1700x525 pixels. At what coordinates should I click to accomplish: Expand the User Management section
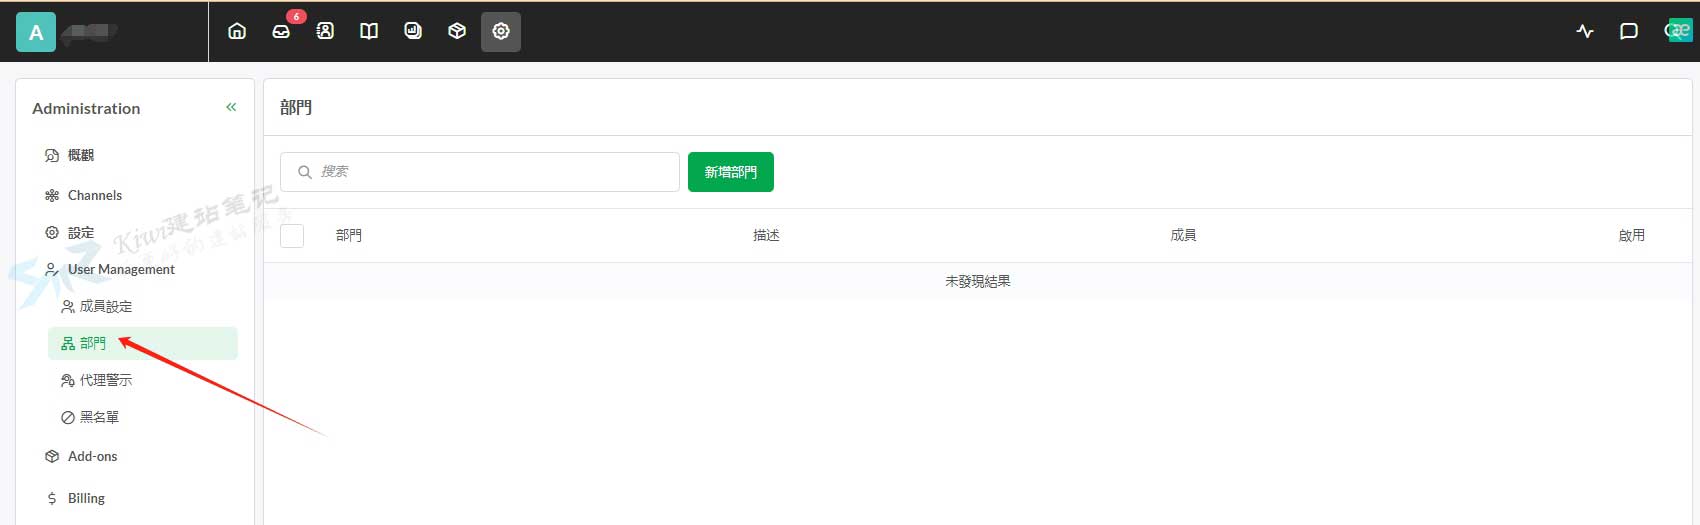tap(110, 269)
